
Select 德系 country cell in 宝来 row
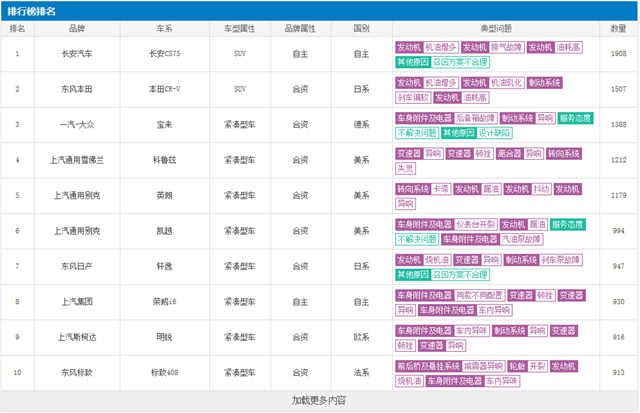tap(362, 124)
